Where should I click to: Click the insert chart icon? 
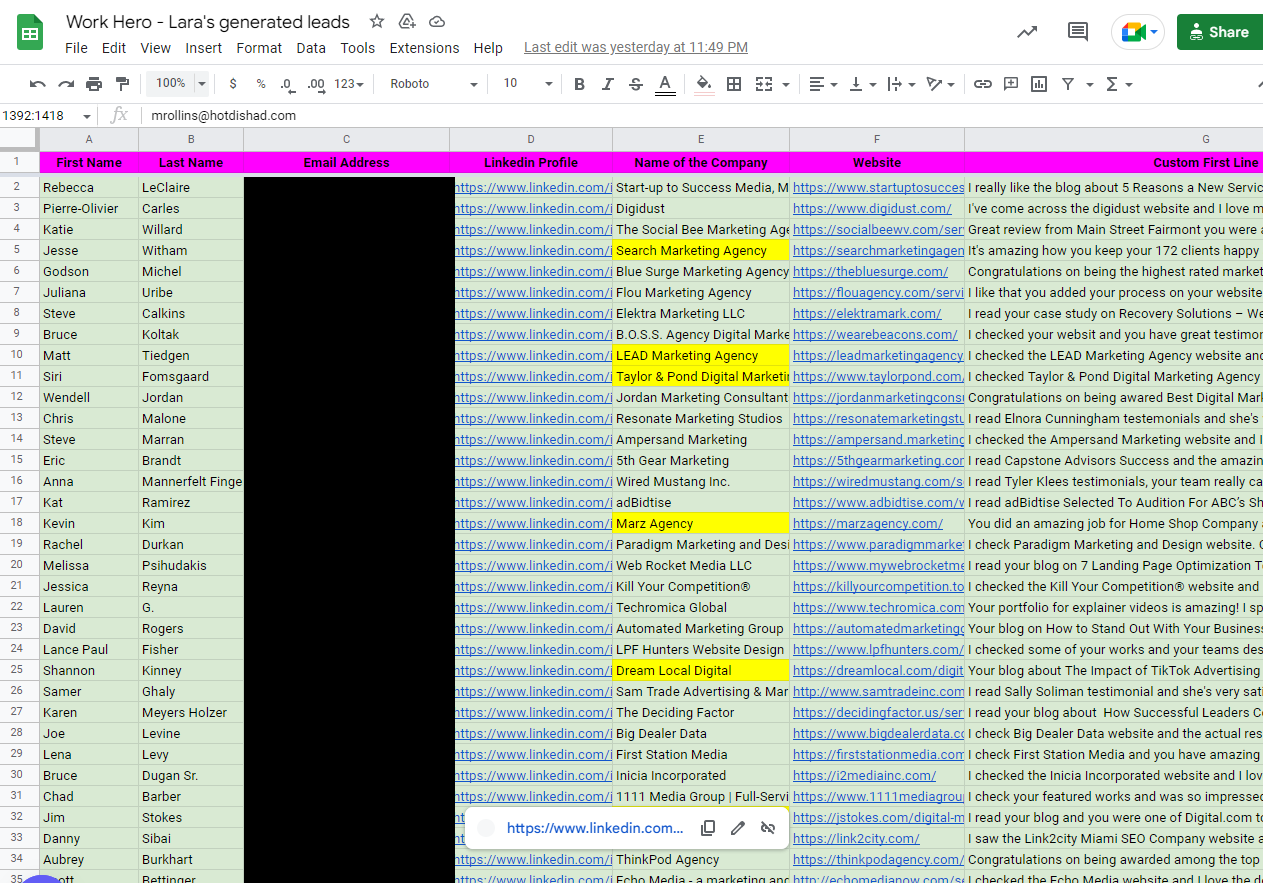[1039, 84]
